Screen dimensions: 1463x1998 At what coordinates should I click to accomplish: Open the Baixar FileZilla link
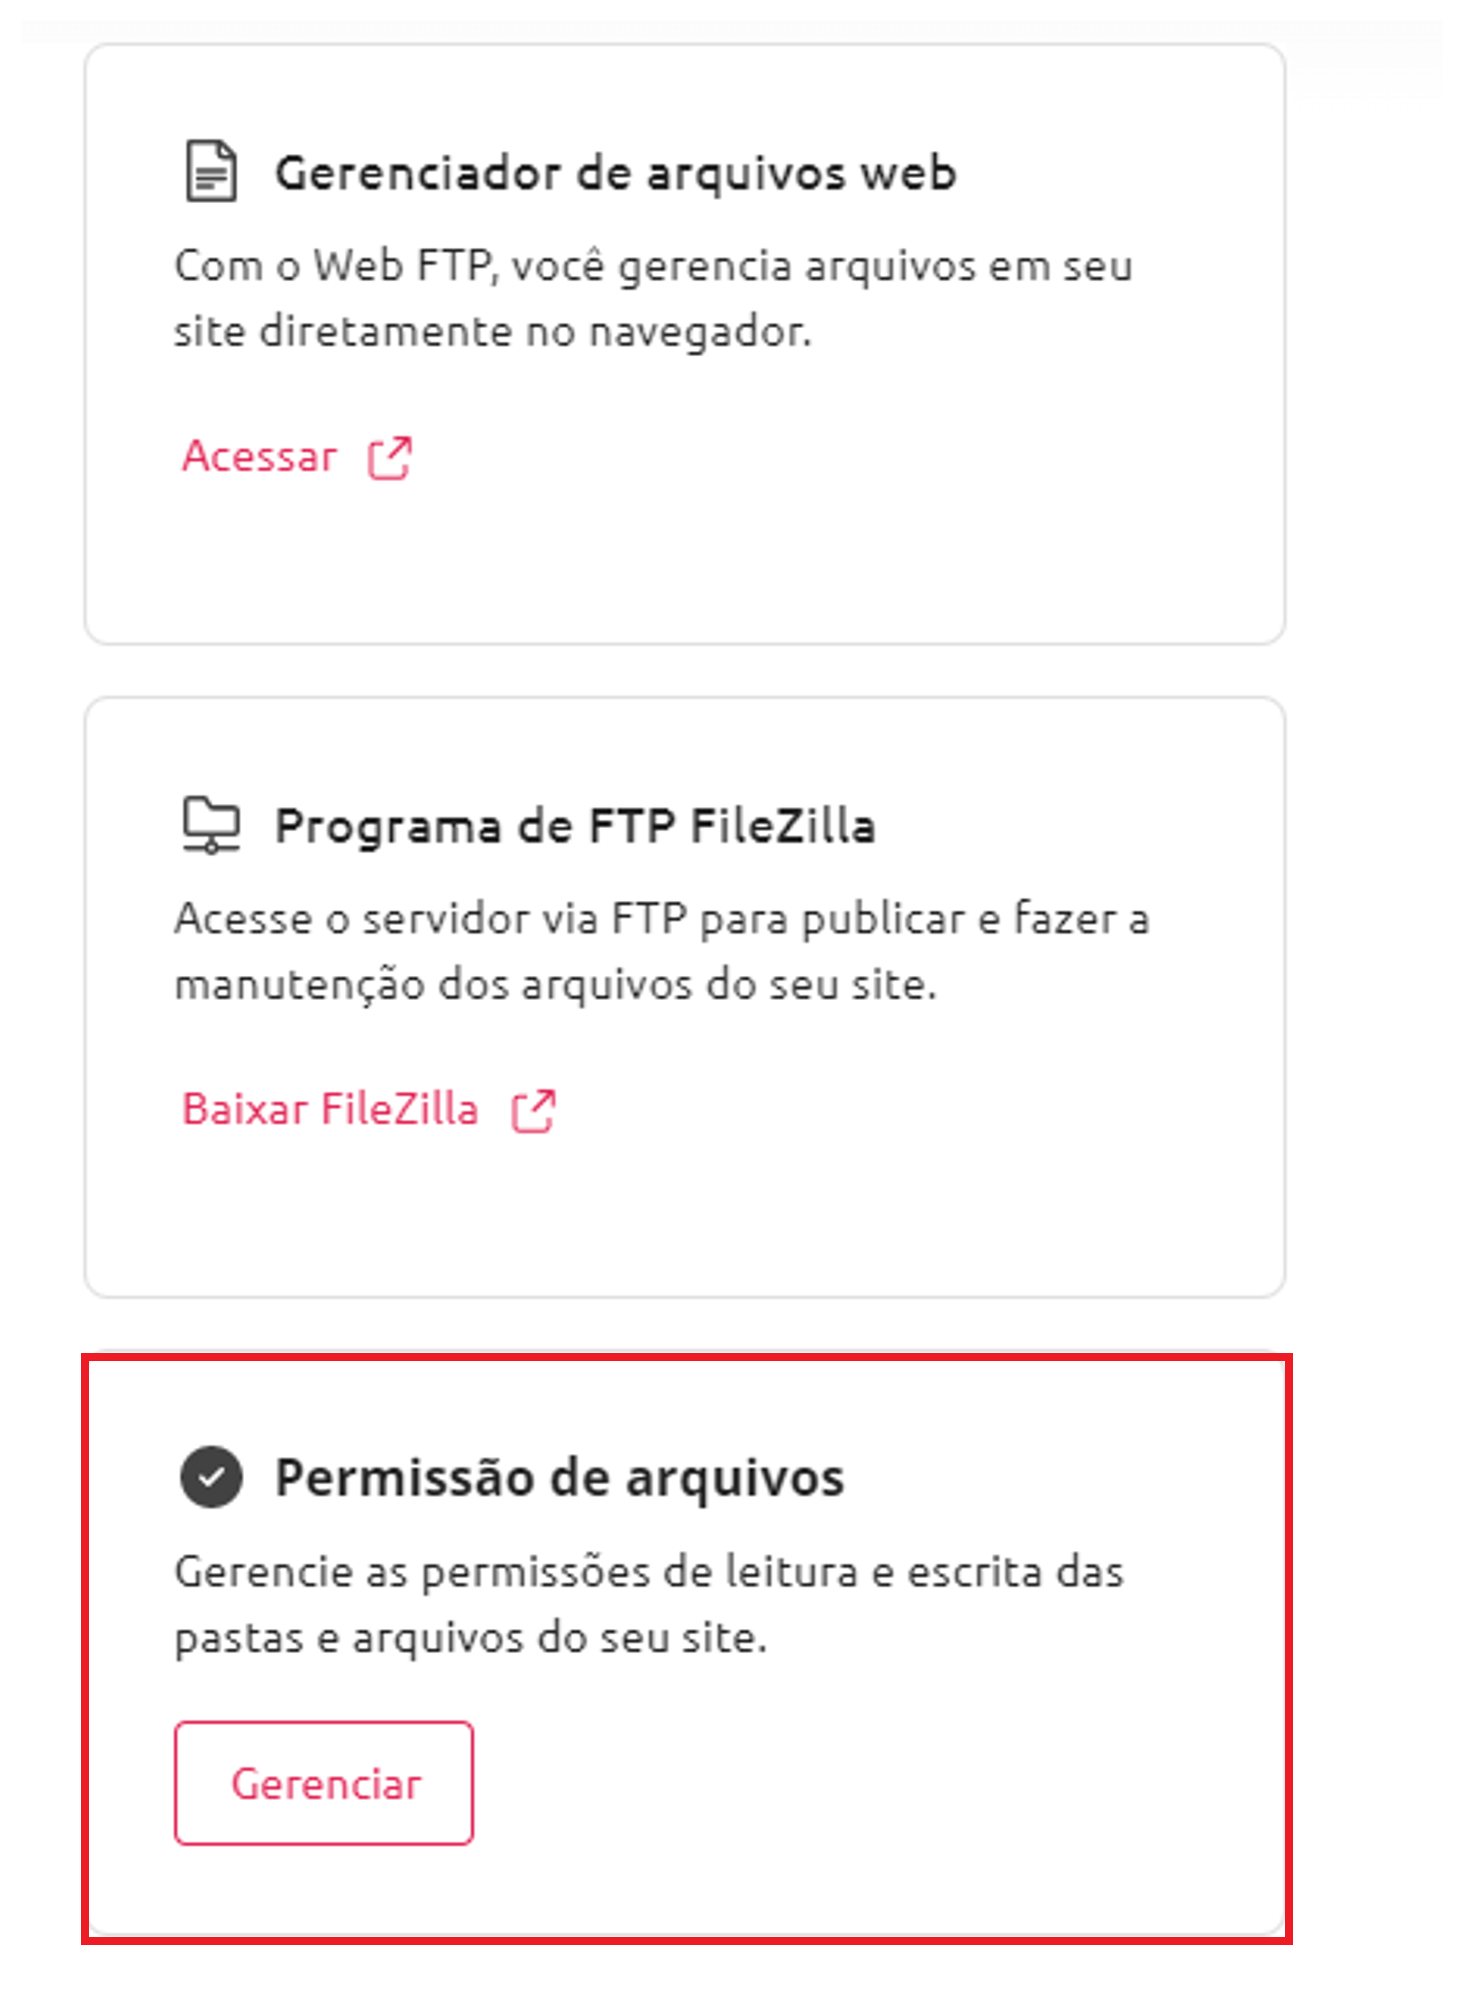pyautogui.click(x=368, y=1110)
